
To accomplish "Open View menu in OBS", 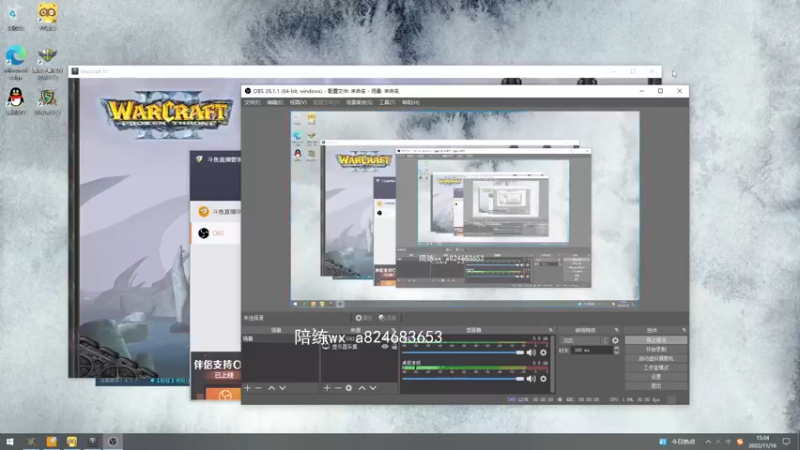I will pos(298,103).
